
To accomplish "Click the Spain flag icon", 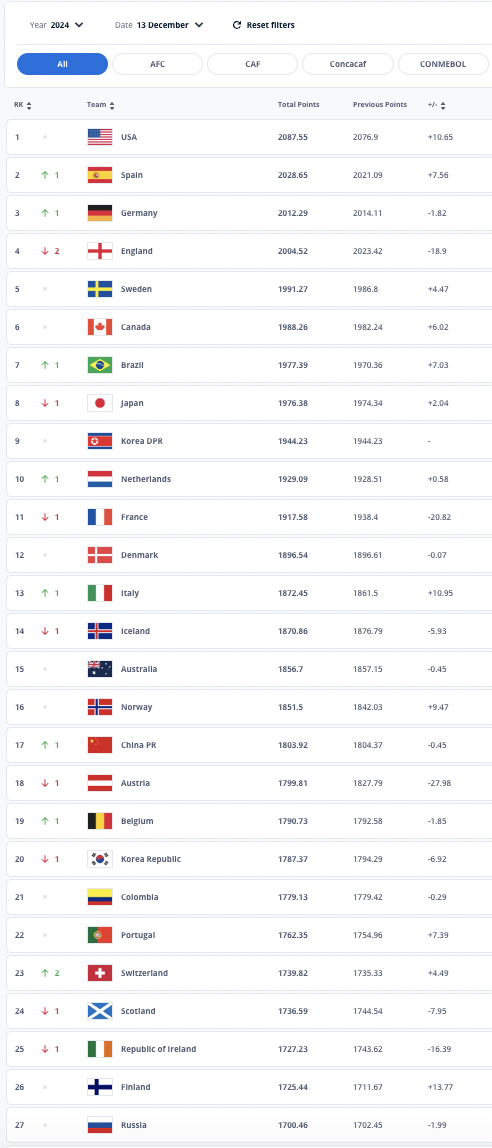I will point(100,175).
